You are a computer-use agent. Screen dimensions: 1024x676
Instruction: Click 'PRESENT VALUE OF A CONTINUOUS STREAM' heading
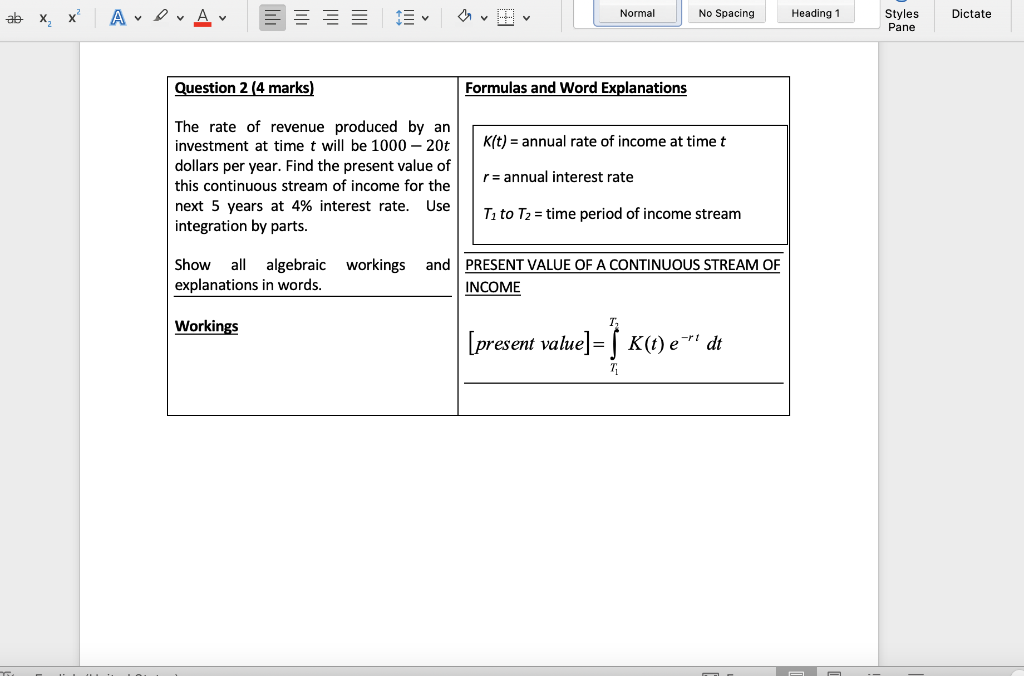click(622, 265)
